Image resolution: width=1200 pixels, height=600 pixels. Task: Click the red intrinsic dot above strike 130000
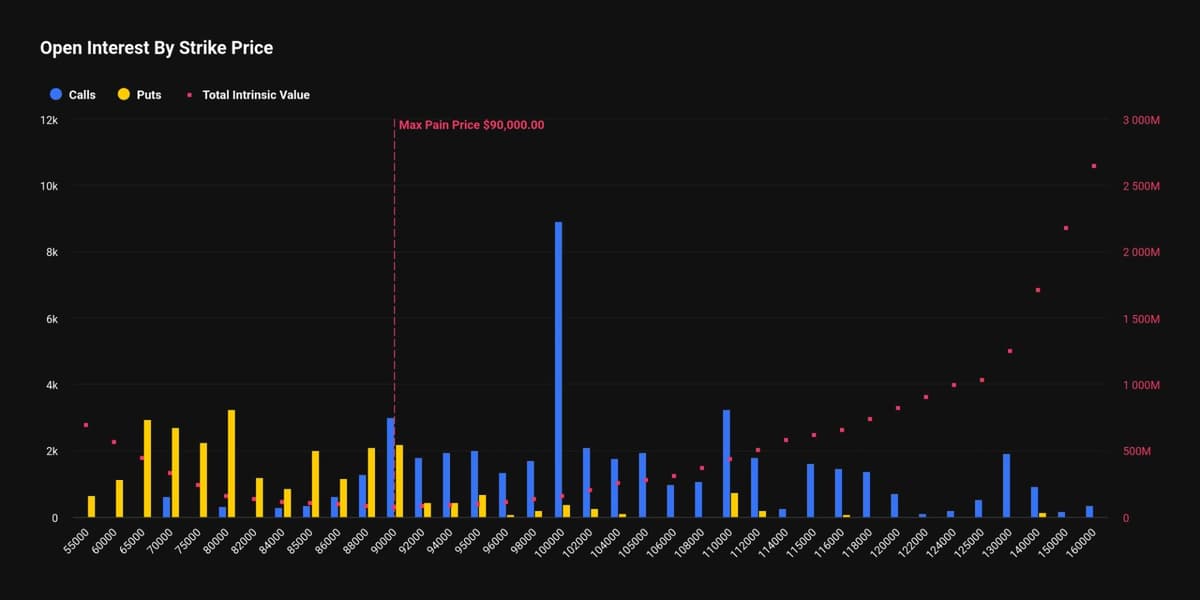[x=1009, y=350]
